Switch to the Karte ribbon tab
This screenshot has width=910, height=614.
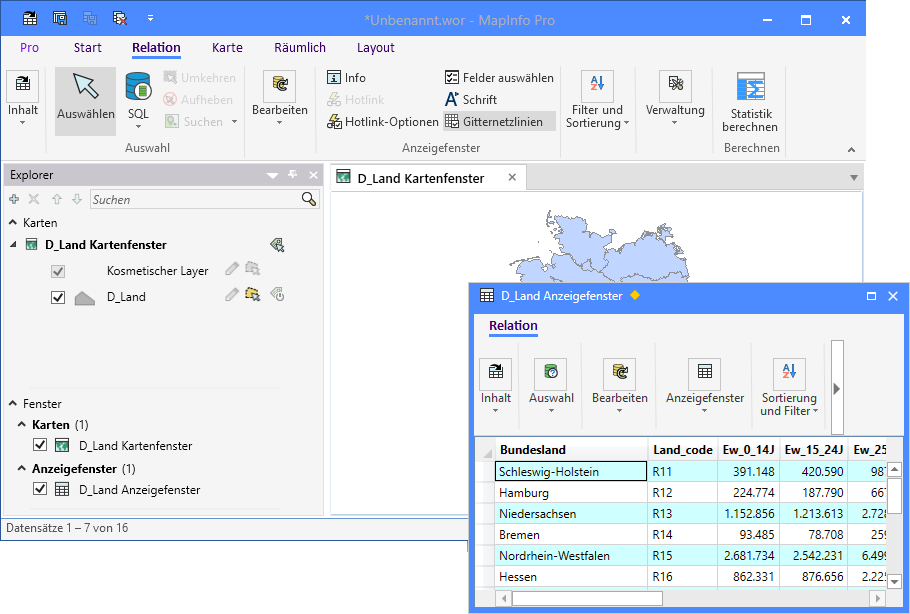point(228,48)
